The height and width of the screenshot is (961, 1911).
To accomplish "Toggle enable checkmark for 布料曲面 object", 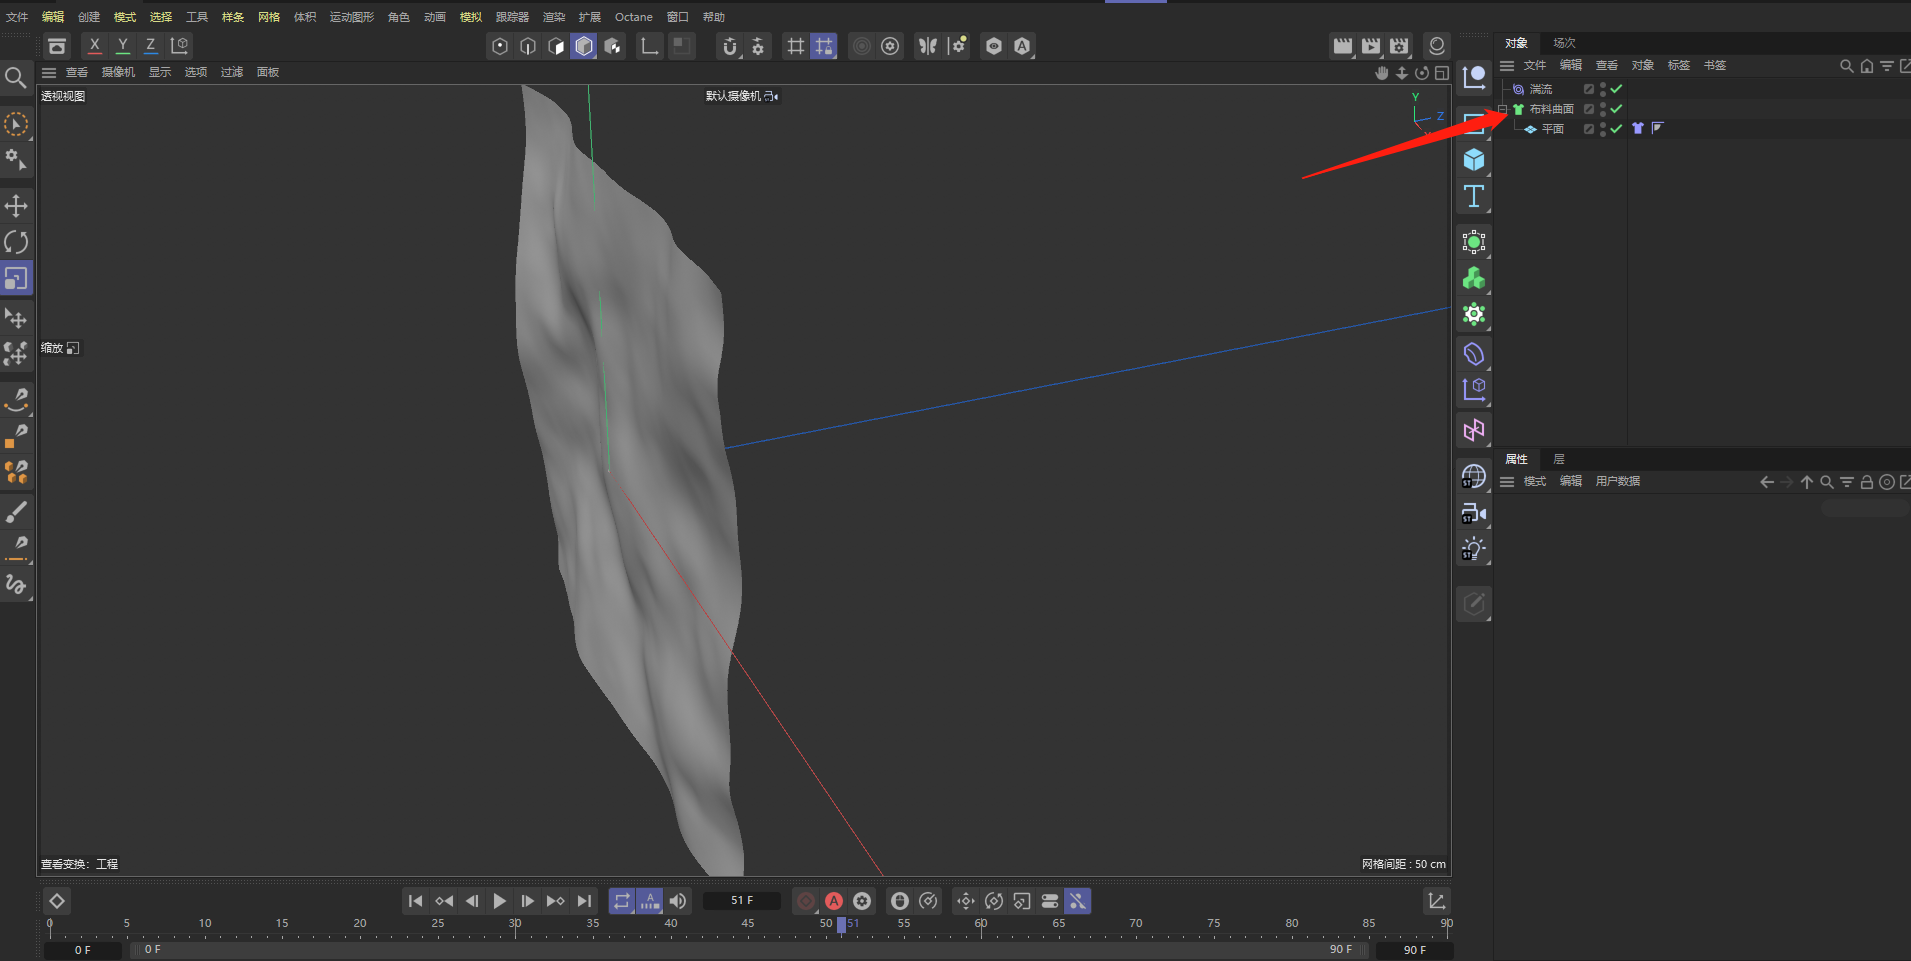I will click(x=1617, y=109).
